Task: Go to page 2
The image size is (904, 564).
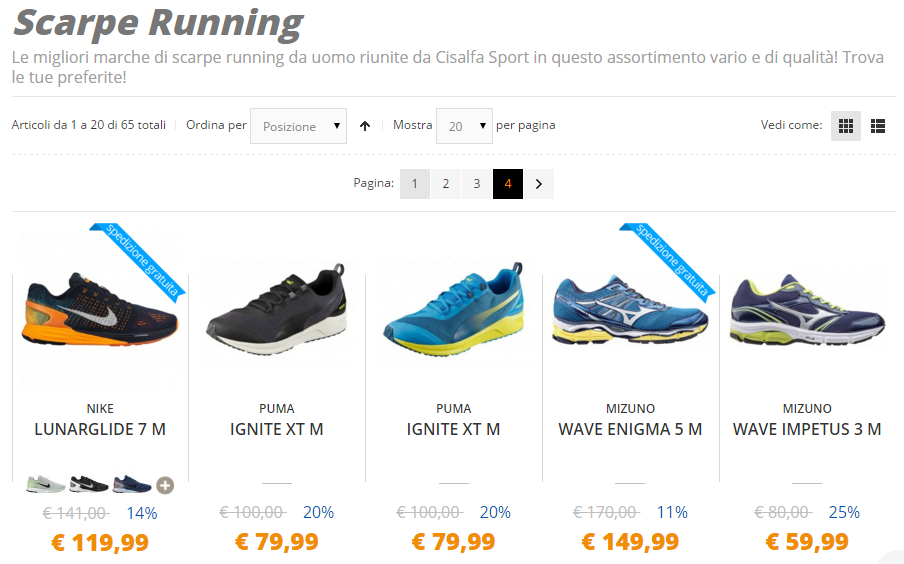Action: click(x=446, y=184)
